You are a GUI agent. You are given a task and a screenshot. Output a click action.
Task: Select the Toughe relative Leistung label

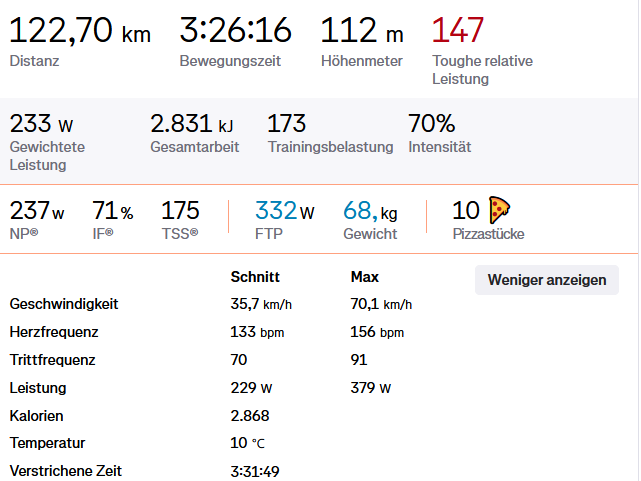coord(482,69)
